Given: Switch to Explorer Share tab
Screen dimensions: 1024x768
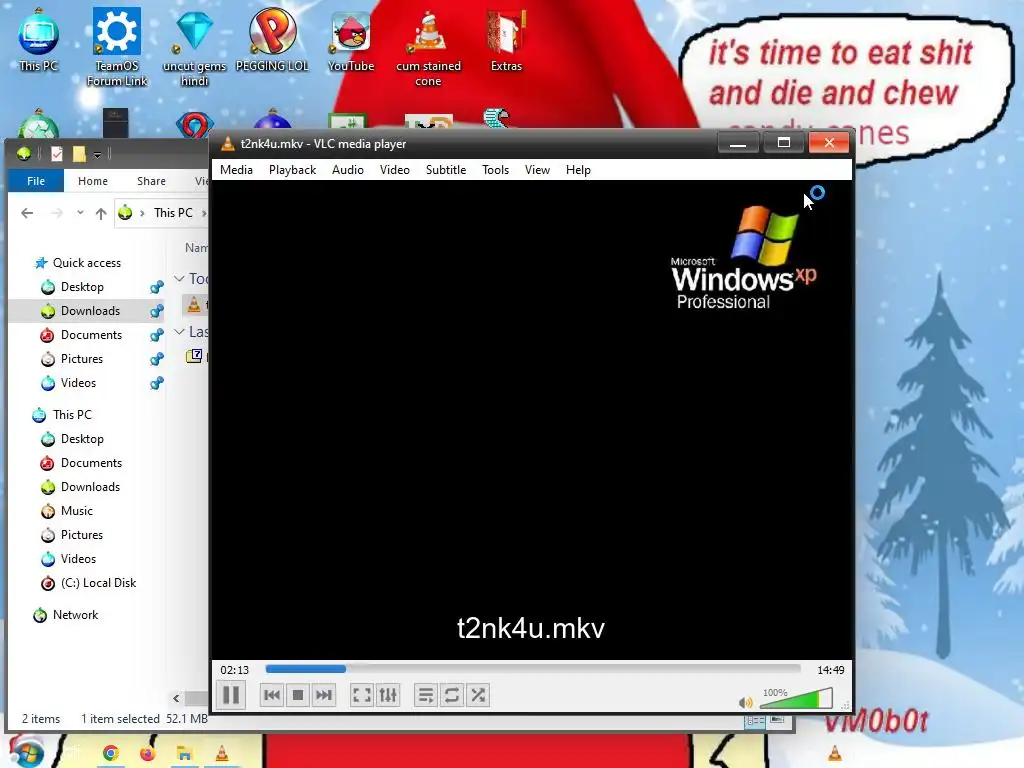Looking at the screenshot, I should pyautogui.click(x=151, y=181).
